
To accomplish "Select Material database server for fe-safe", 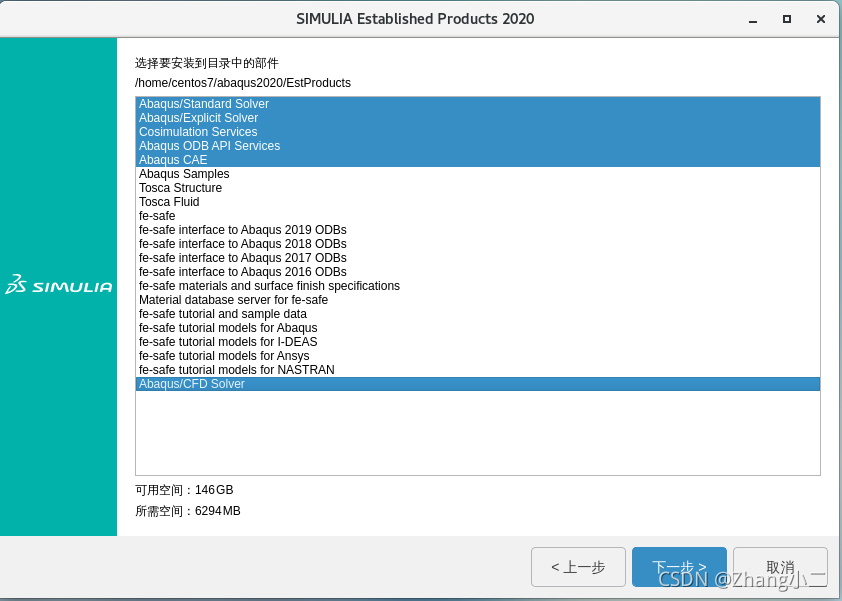I will (233, 300).
